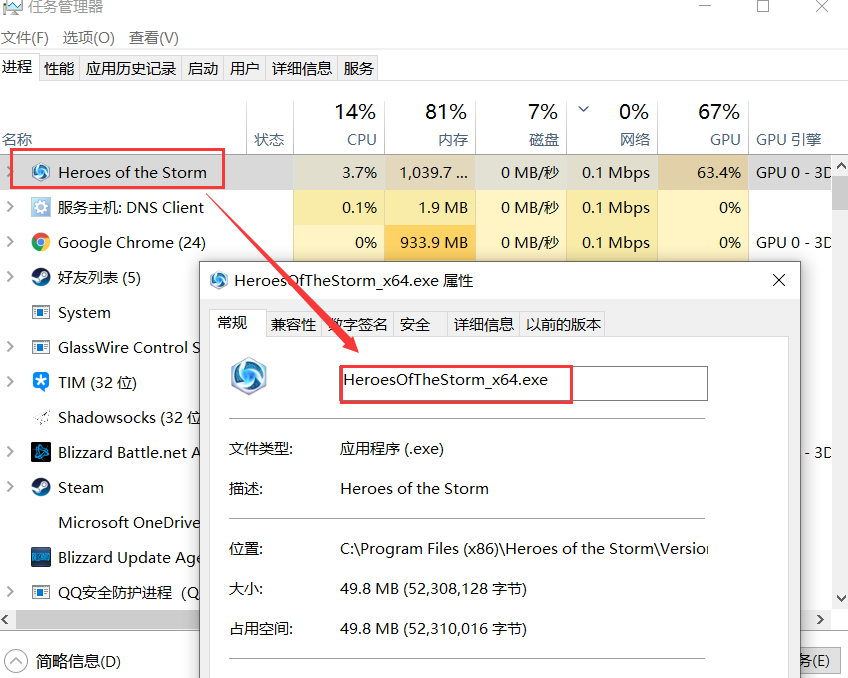The height and width of the screenshot is (678, 848).
Task: Sort processes by 内存 column
Action: pos(430,127)
